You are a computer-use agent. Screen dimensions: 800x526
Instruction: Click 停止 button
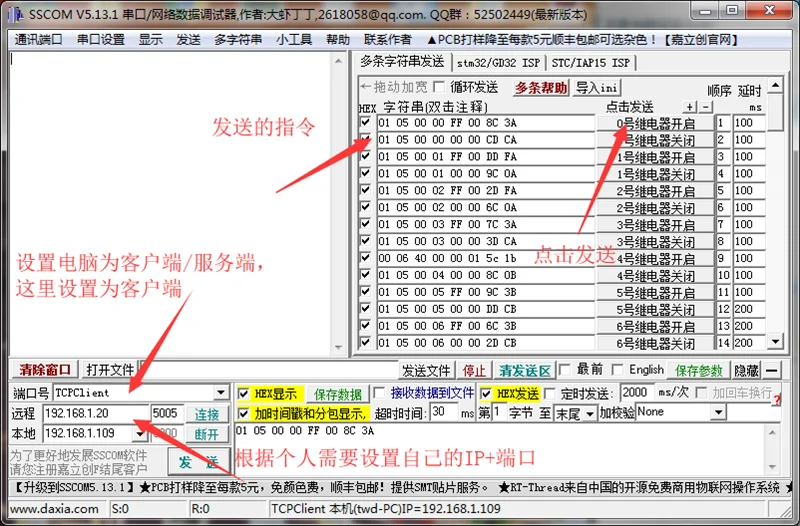[x=474, y=370]
